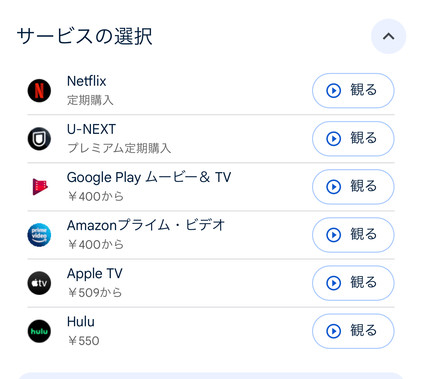
Task: Click the Hulu logo icon
Action: [x=39, y=331]
